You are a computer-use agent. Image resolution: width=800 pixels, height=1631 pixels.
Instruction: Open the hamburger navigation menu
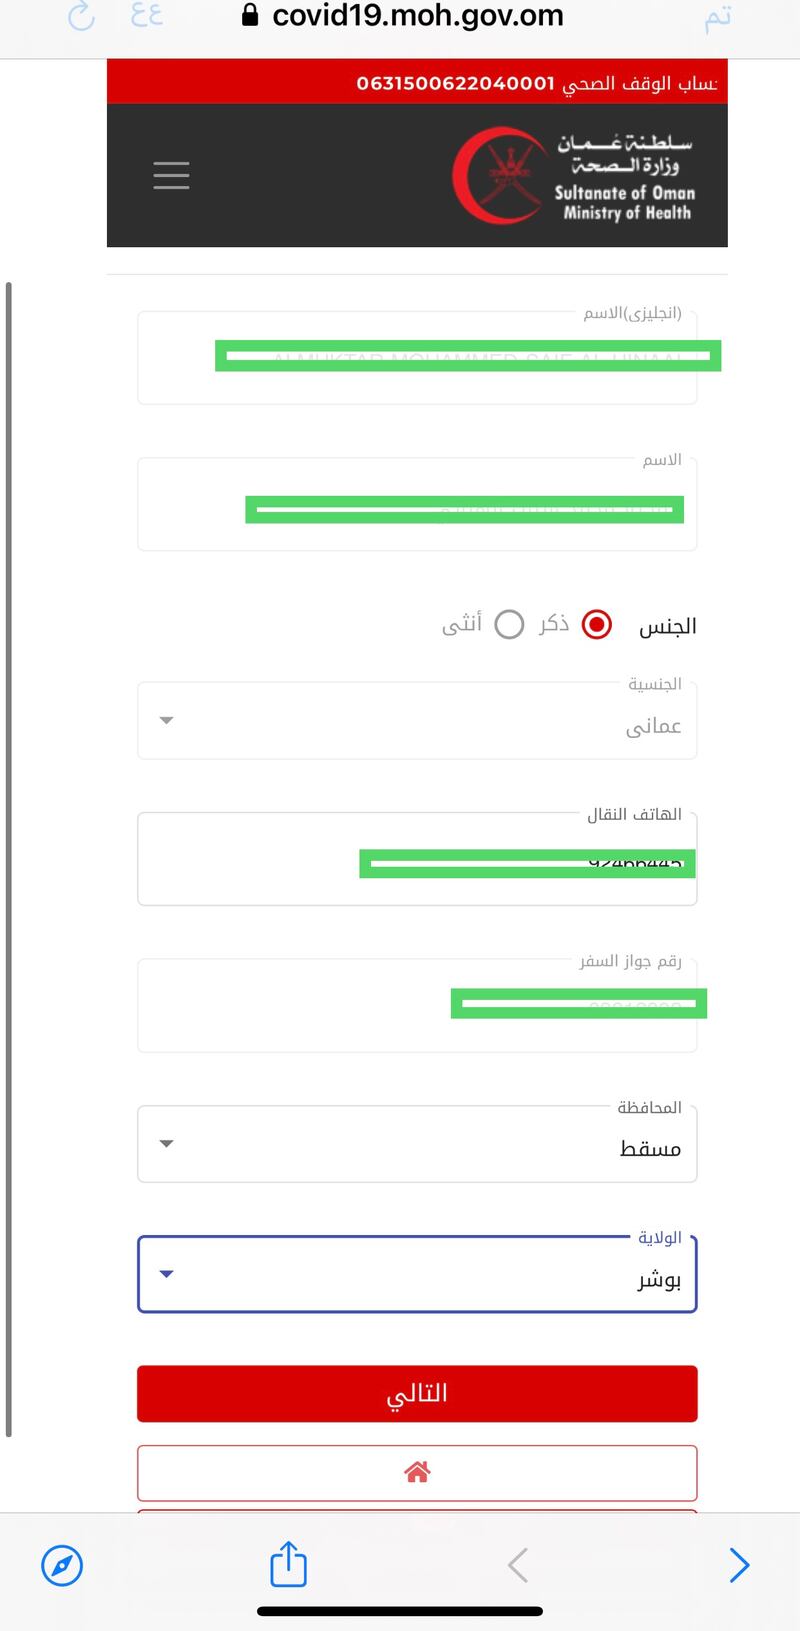(171, 175)
